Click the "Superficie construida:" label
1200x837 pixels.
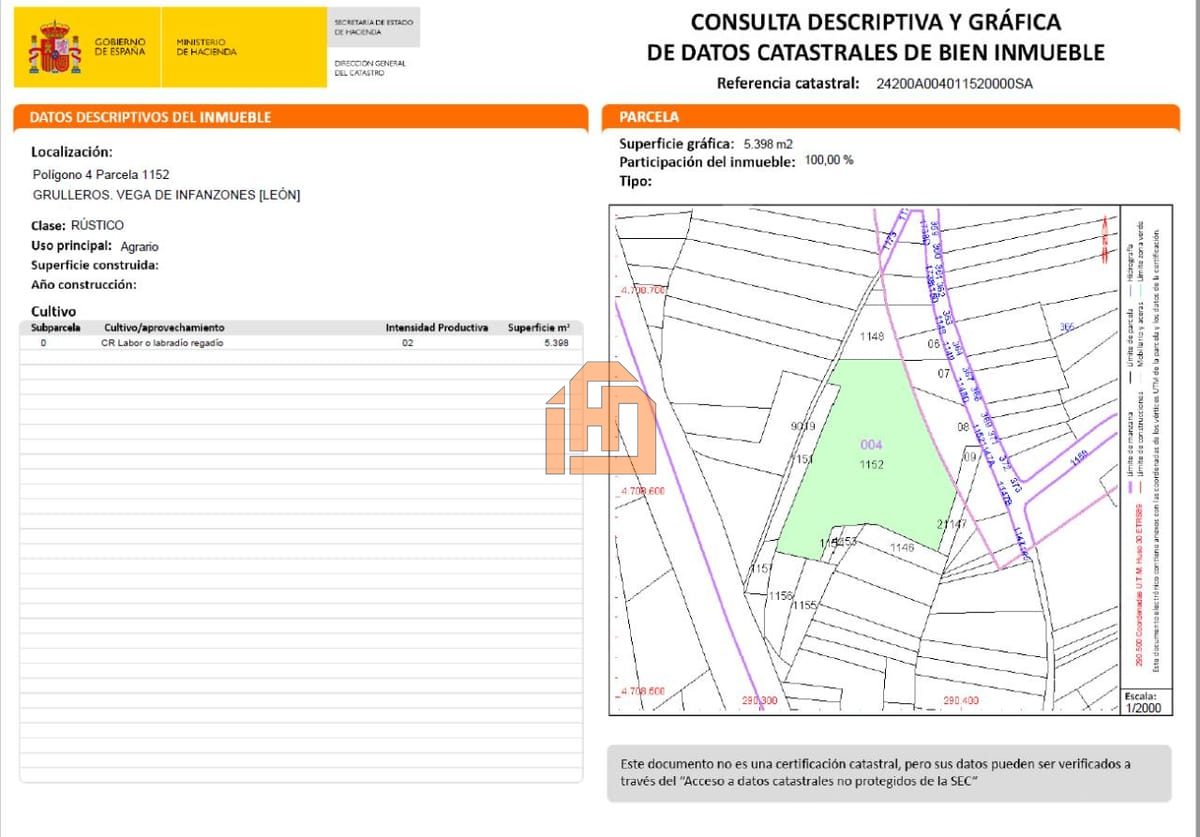click(95, 265)
